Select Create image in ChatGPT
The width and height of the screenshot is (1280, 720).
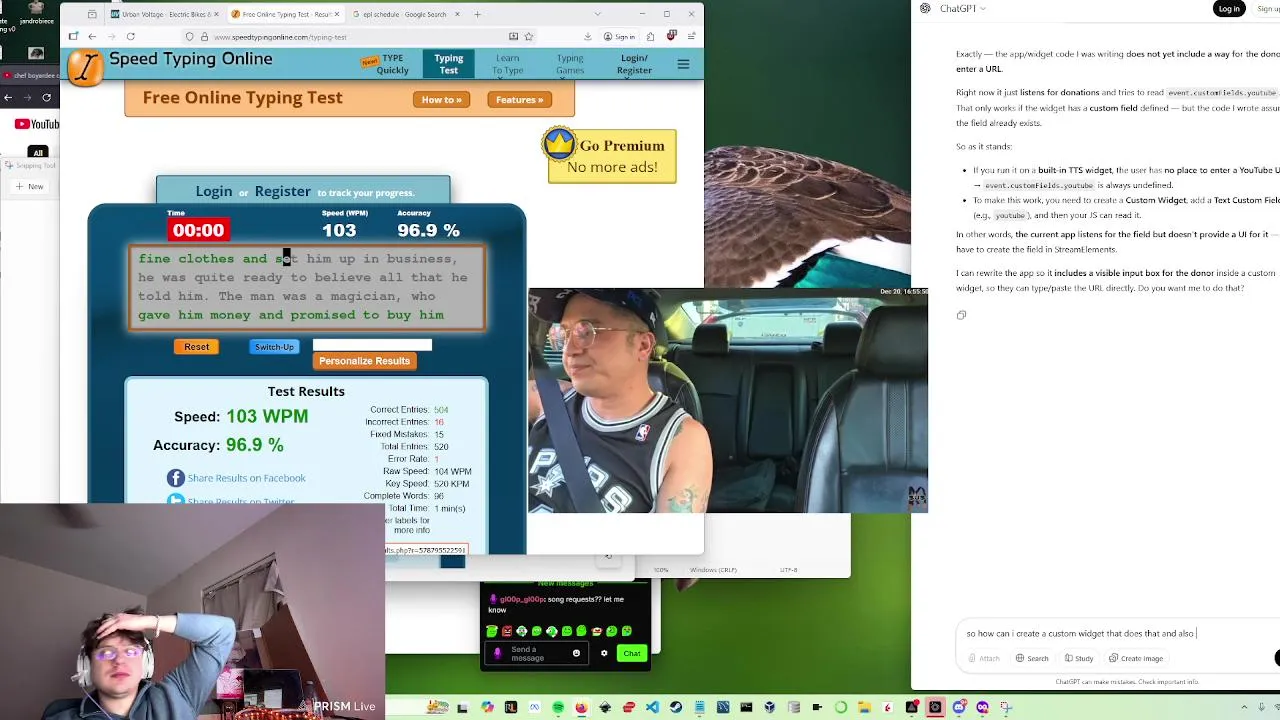[x=1136, y=658]
